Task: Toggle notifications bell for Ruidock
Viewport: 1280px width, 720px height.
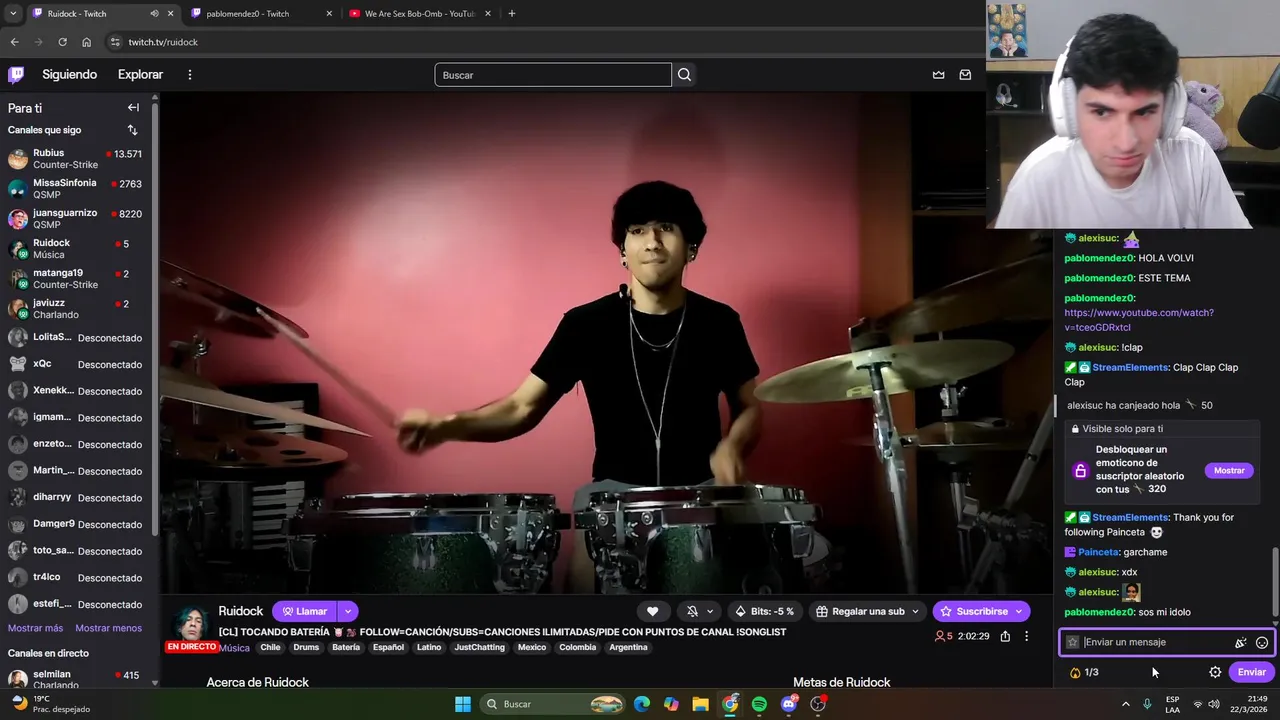Action: (692, 611)
